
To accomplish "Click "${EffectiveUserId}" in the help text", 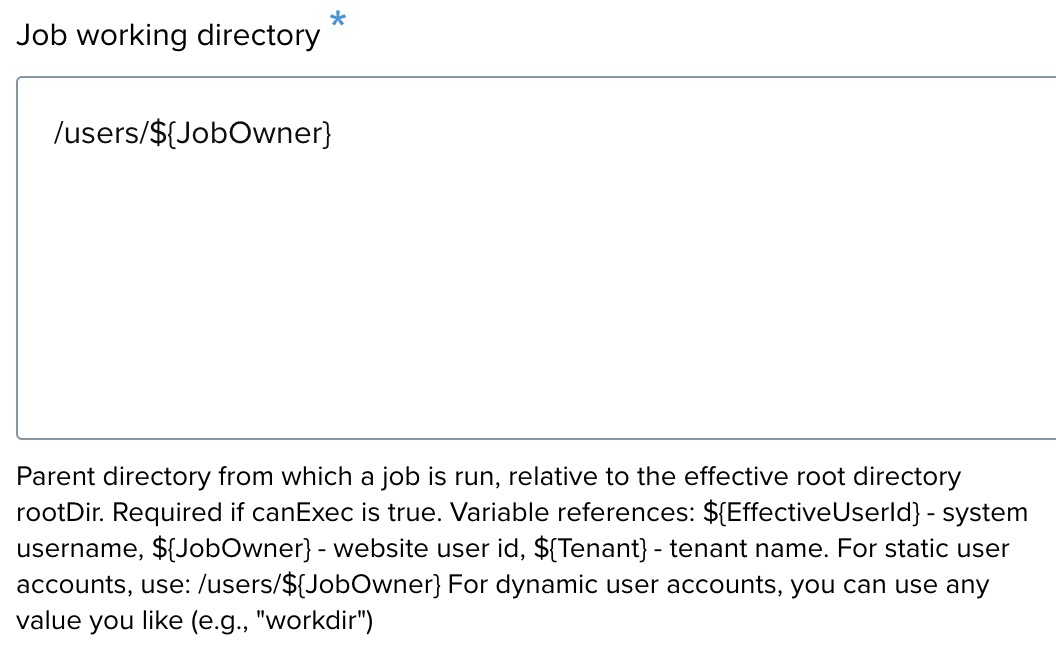I will 812,512.
